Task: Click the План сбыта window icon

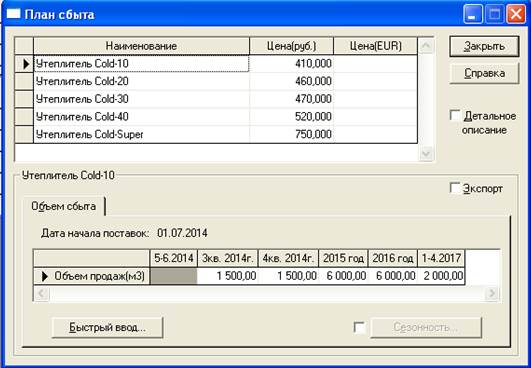Action: tap(14, 14)
